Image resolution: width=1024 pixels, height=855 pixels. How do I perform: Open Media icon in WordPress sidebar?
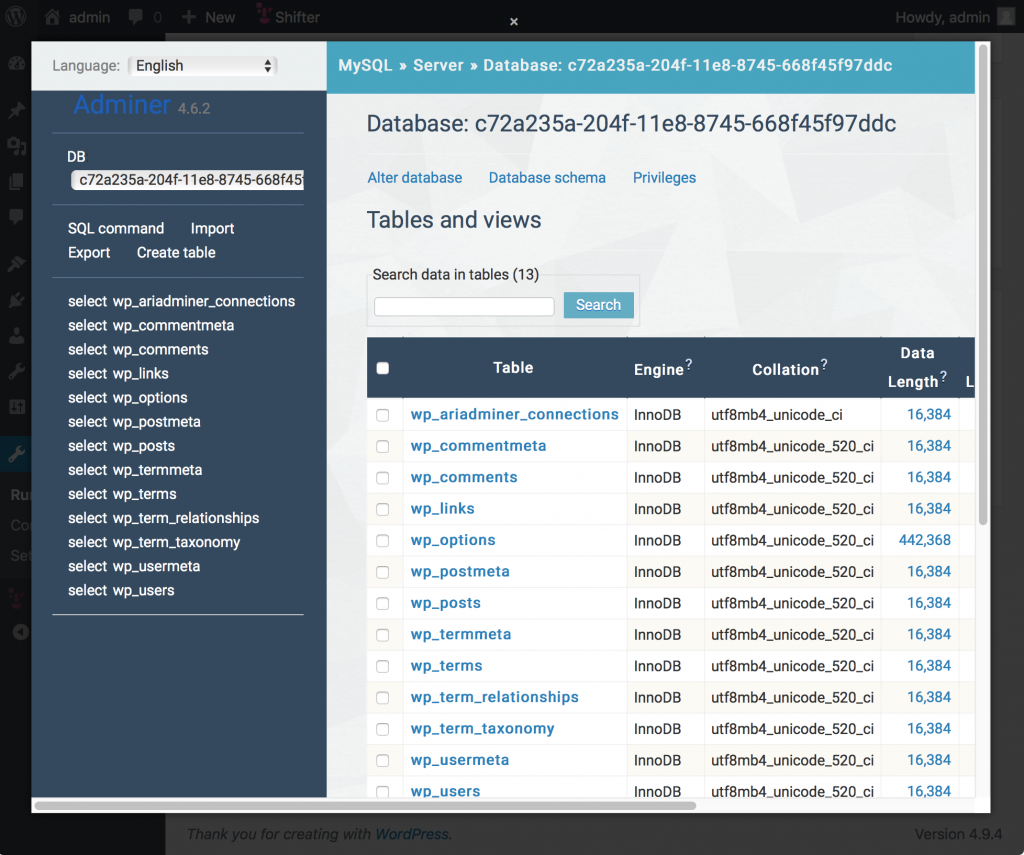click(16, 146)
